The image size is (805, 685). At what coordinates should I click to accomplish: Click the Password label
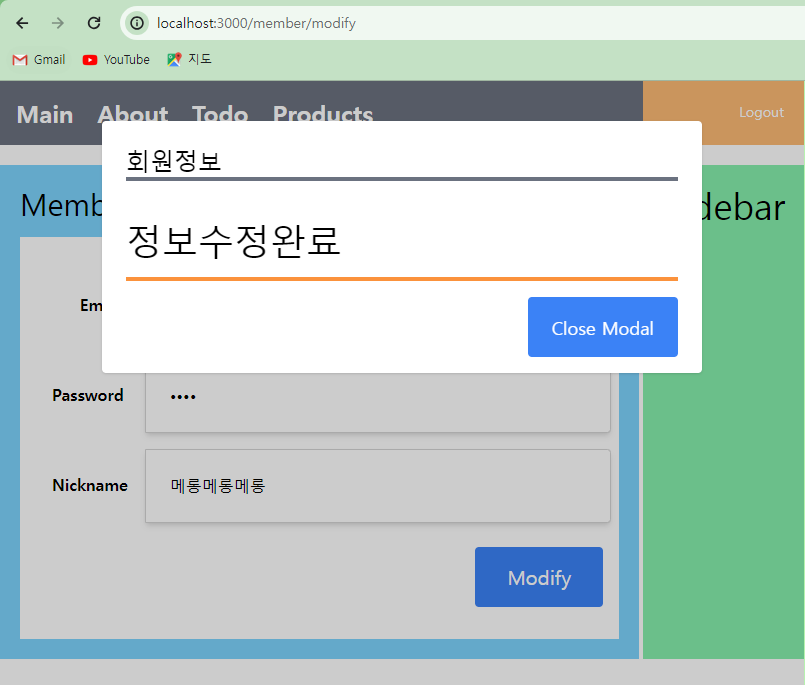point(88,395)
